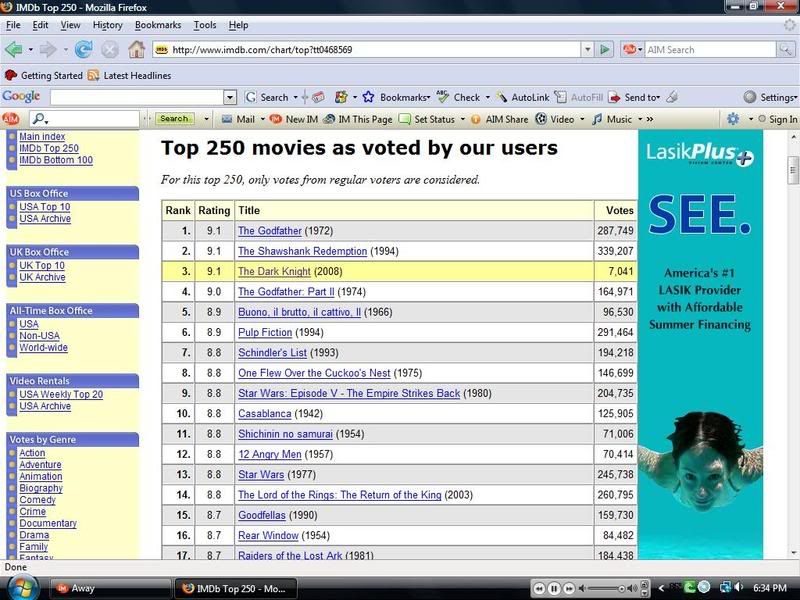800x600 pixels.
Task: Open Getting Started bookmark
Action: [43, 76]
